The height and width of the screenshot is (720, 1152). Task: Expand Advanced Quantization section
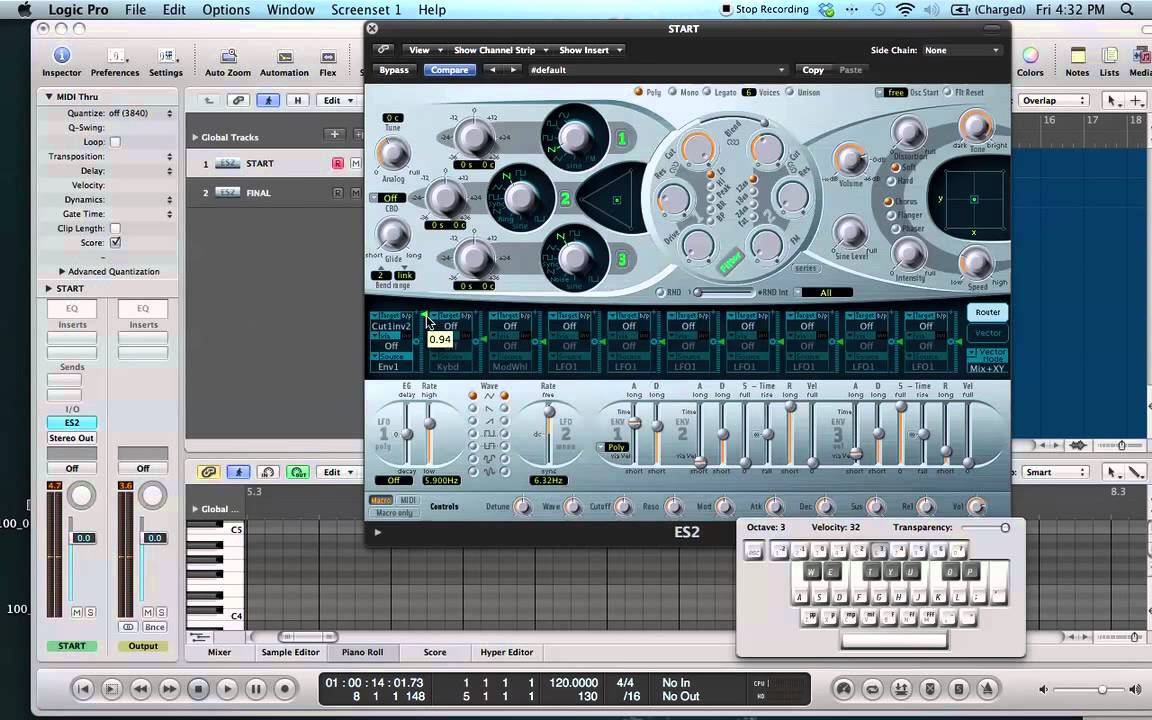[62, 271]
